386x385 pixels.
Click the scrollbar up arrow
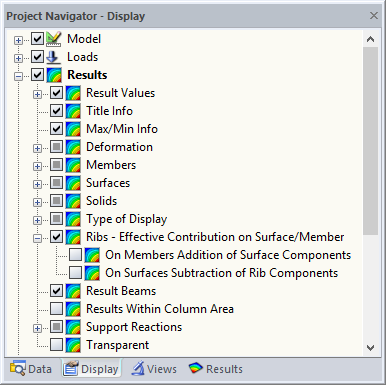[370, 39]
